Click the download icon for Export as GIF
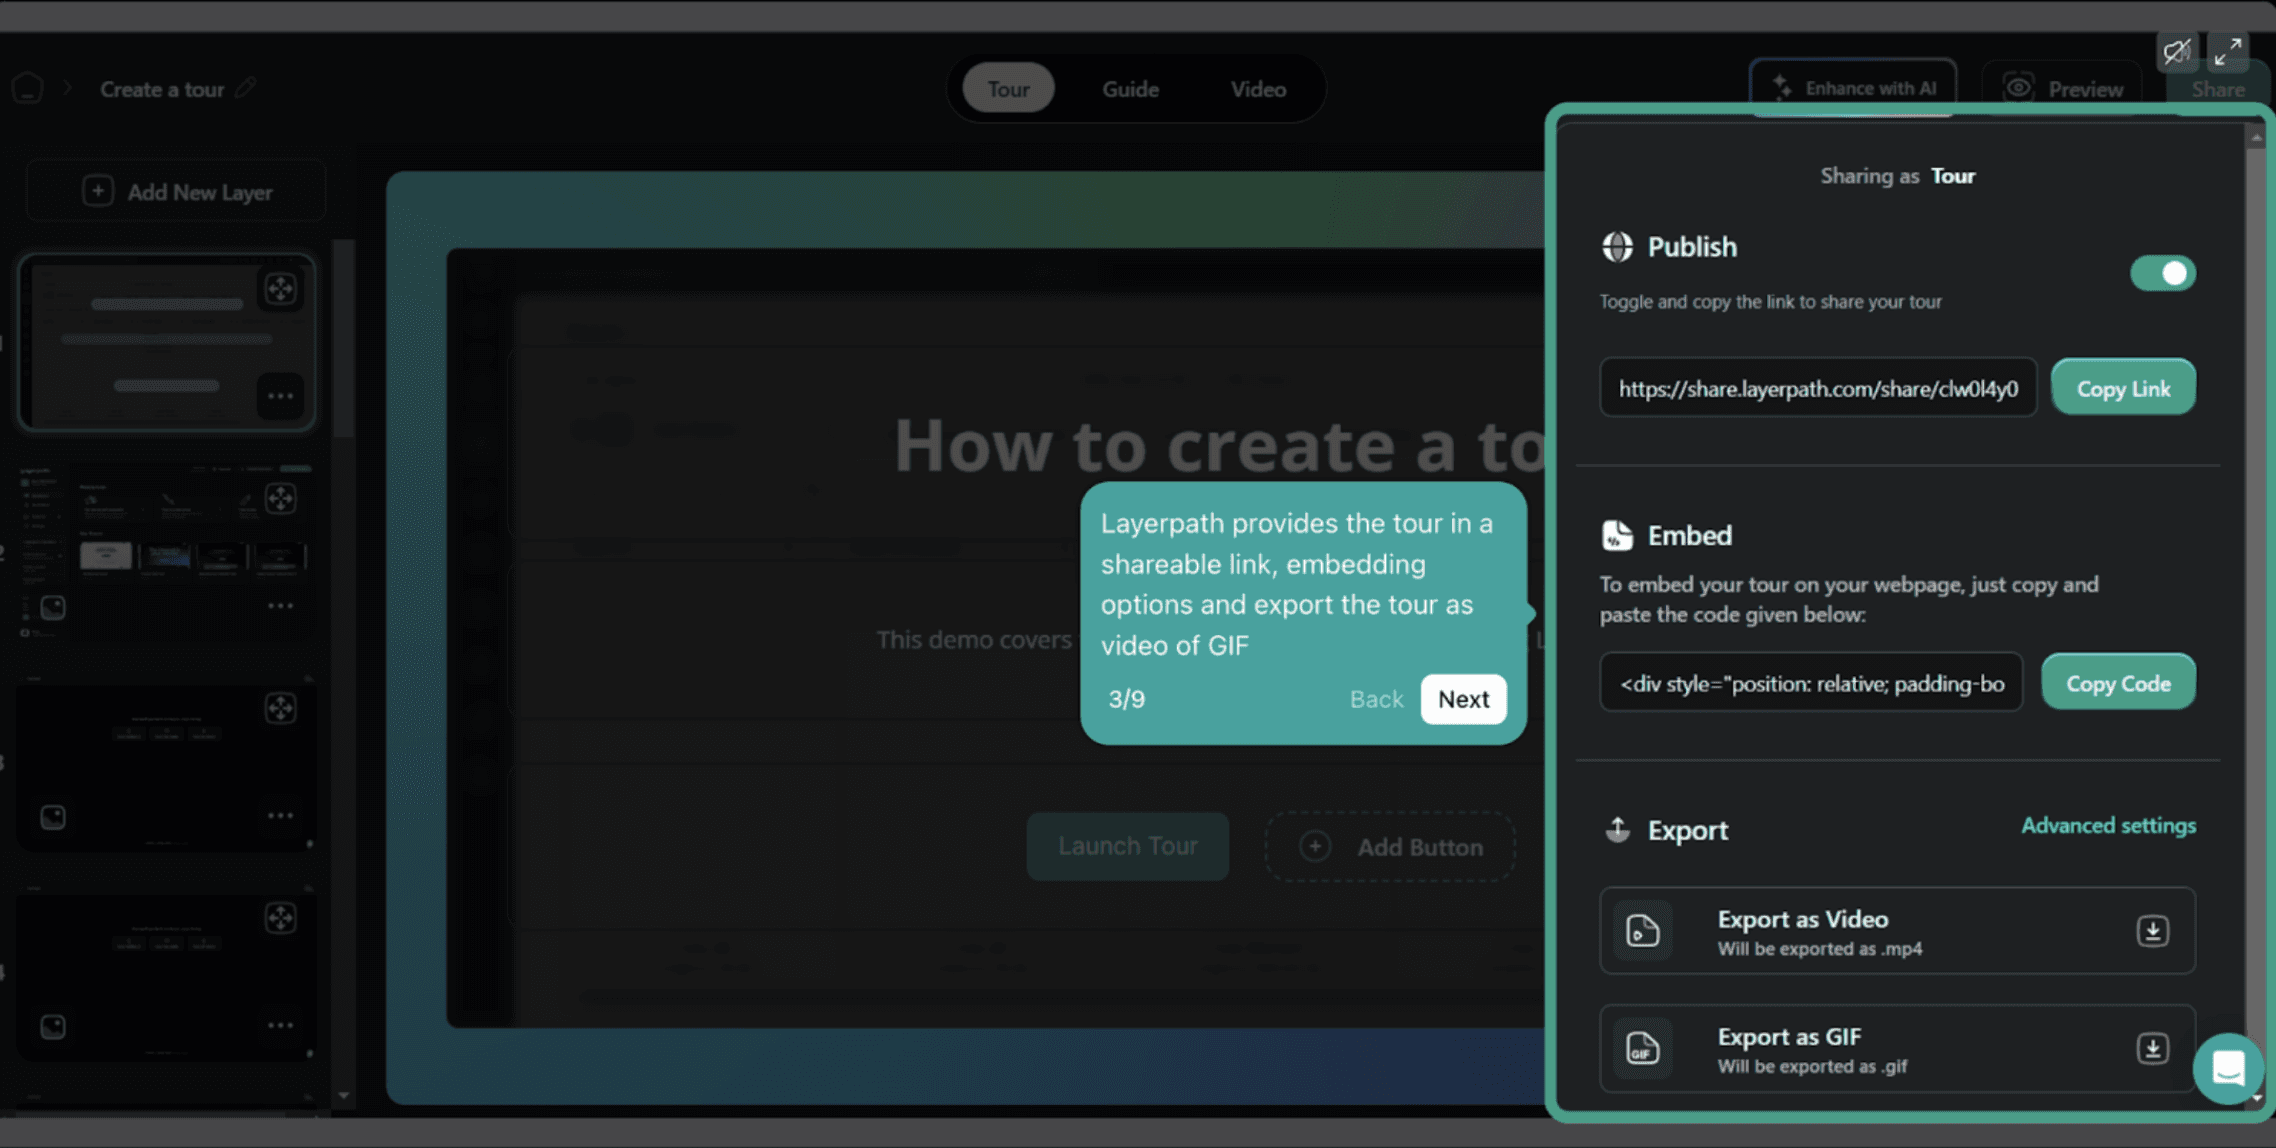Image resolution: width=2276 pixels, height=1148 pixels. [2153, 1048]
